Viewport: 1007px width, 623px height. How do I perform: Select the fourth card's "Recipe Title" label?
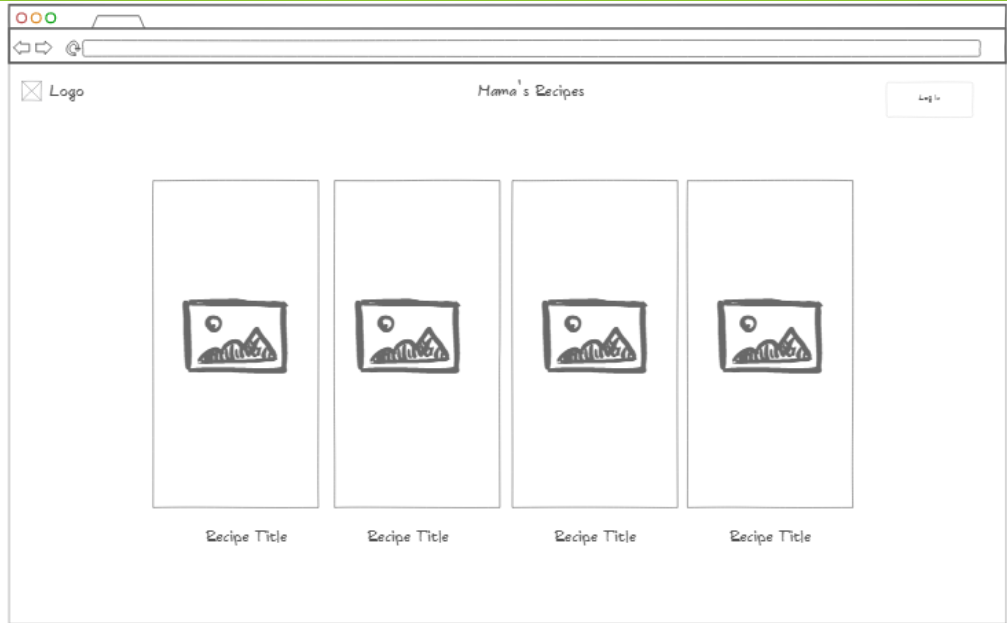pos(770,536)
